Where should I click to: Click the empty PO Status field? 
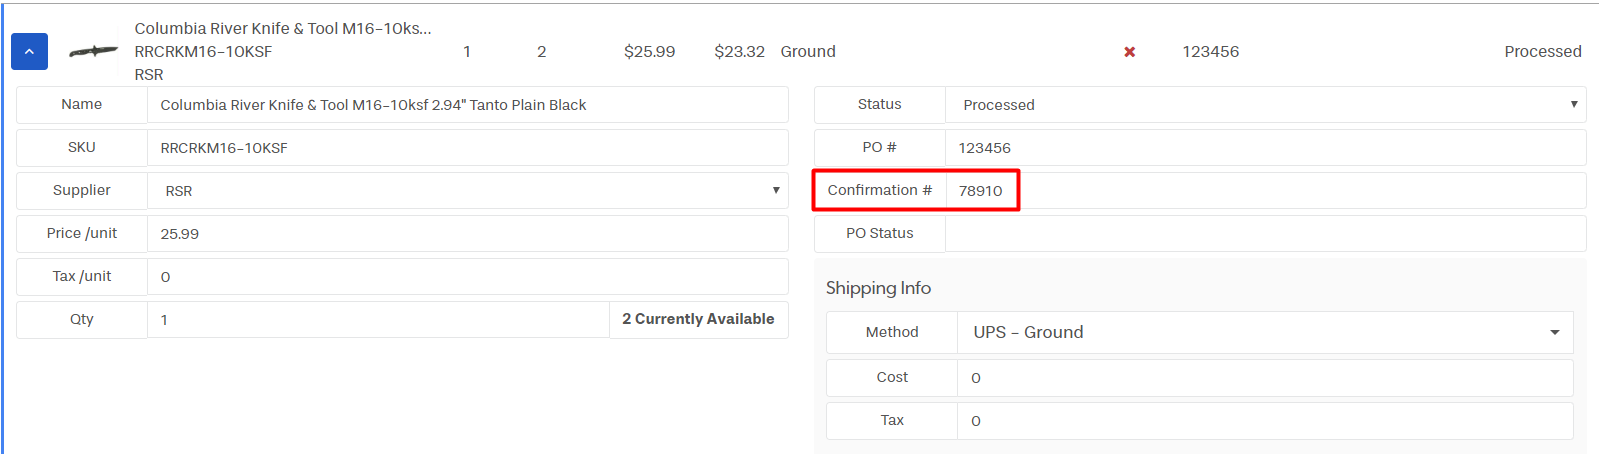[x=1265, y=234]
